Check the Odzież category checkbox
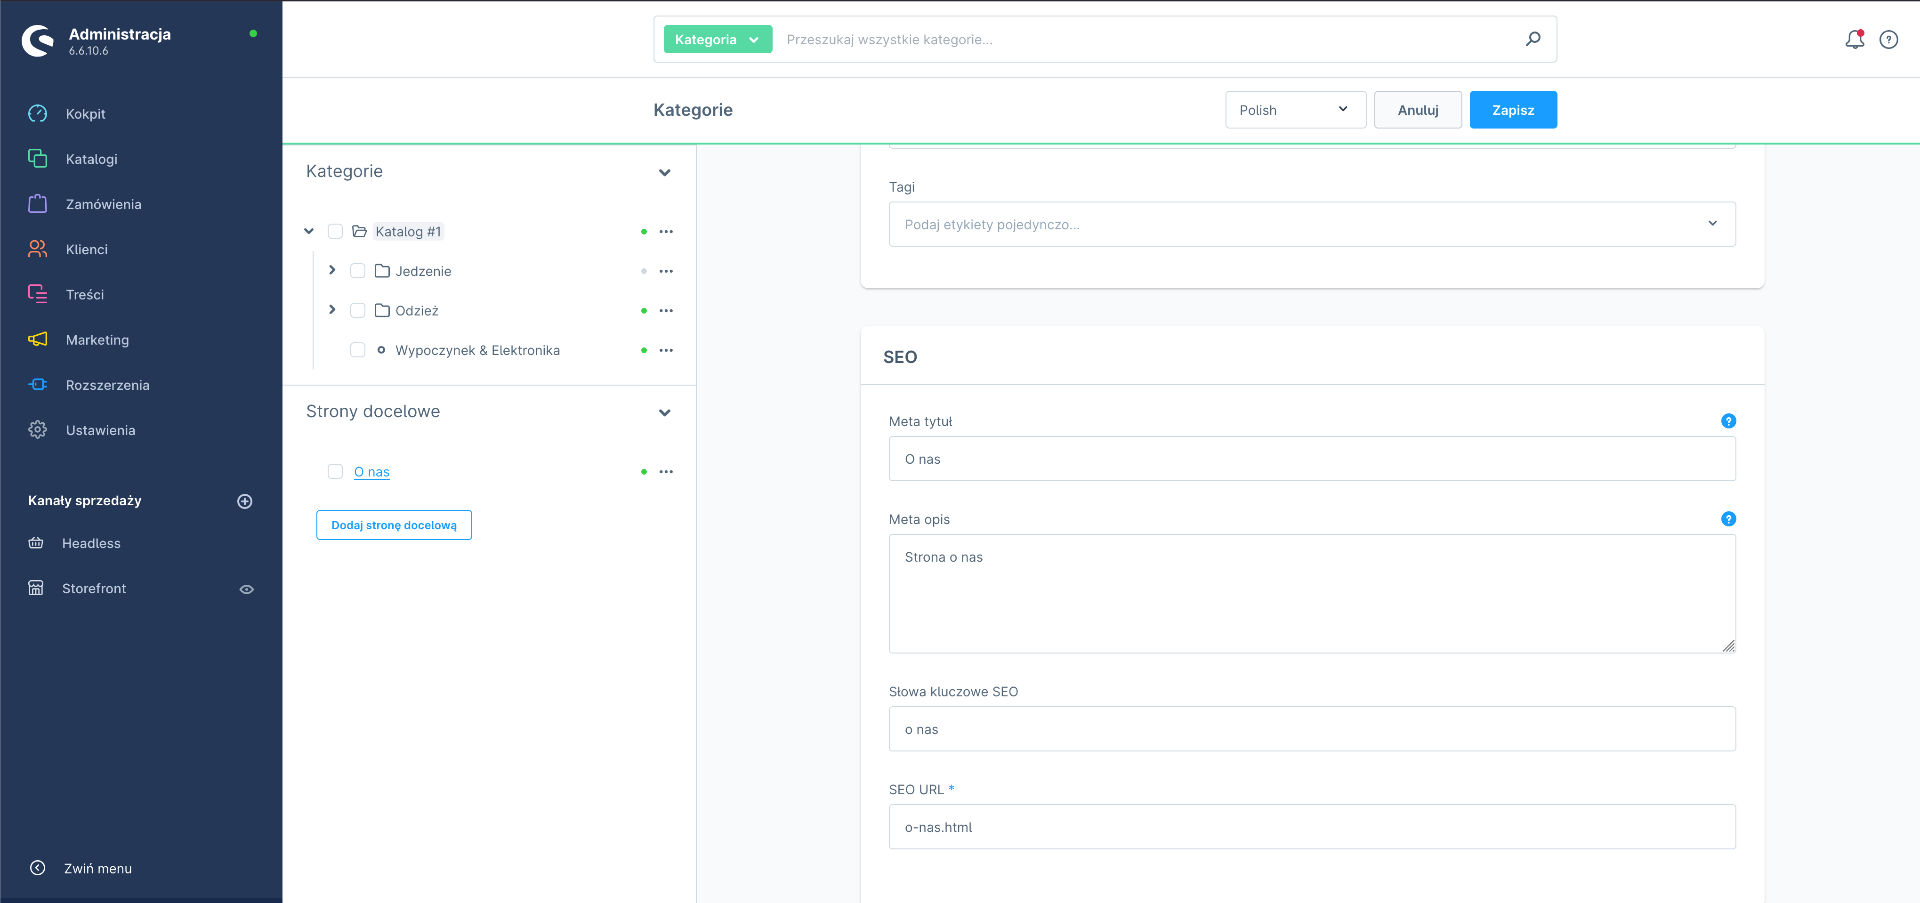This screenshot has width=1920, height=903. (357, 311)
